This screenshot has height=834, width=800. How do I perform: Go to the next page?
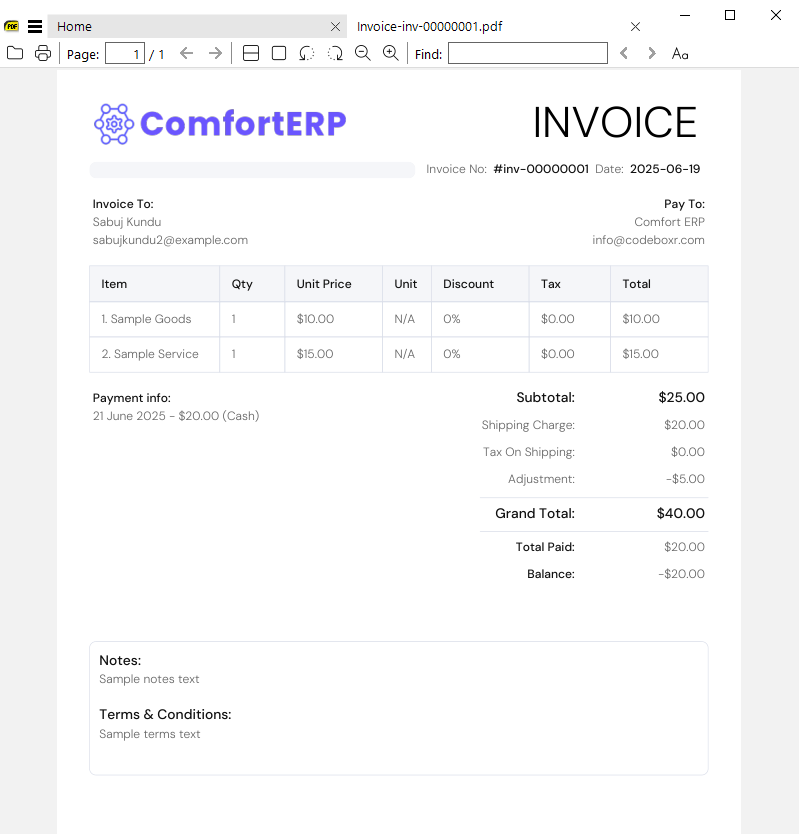(x=215, y=53)
